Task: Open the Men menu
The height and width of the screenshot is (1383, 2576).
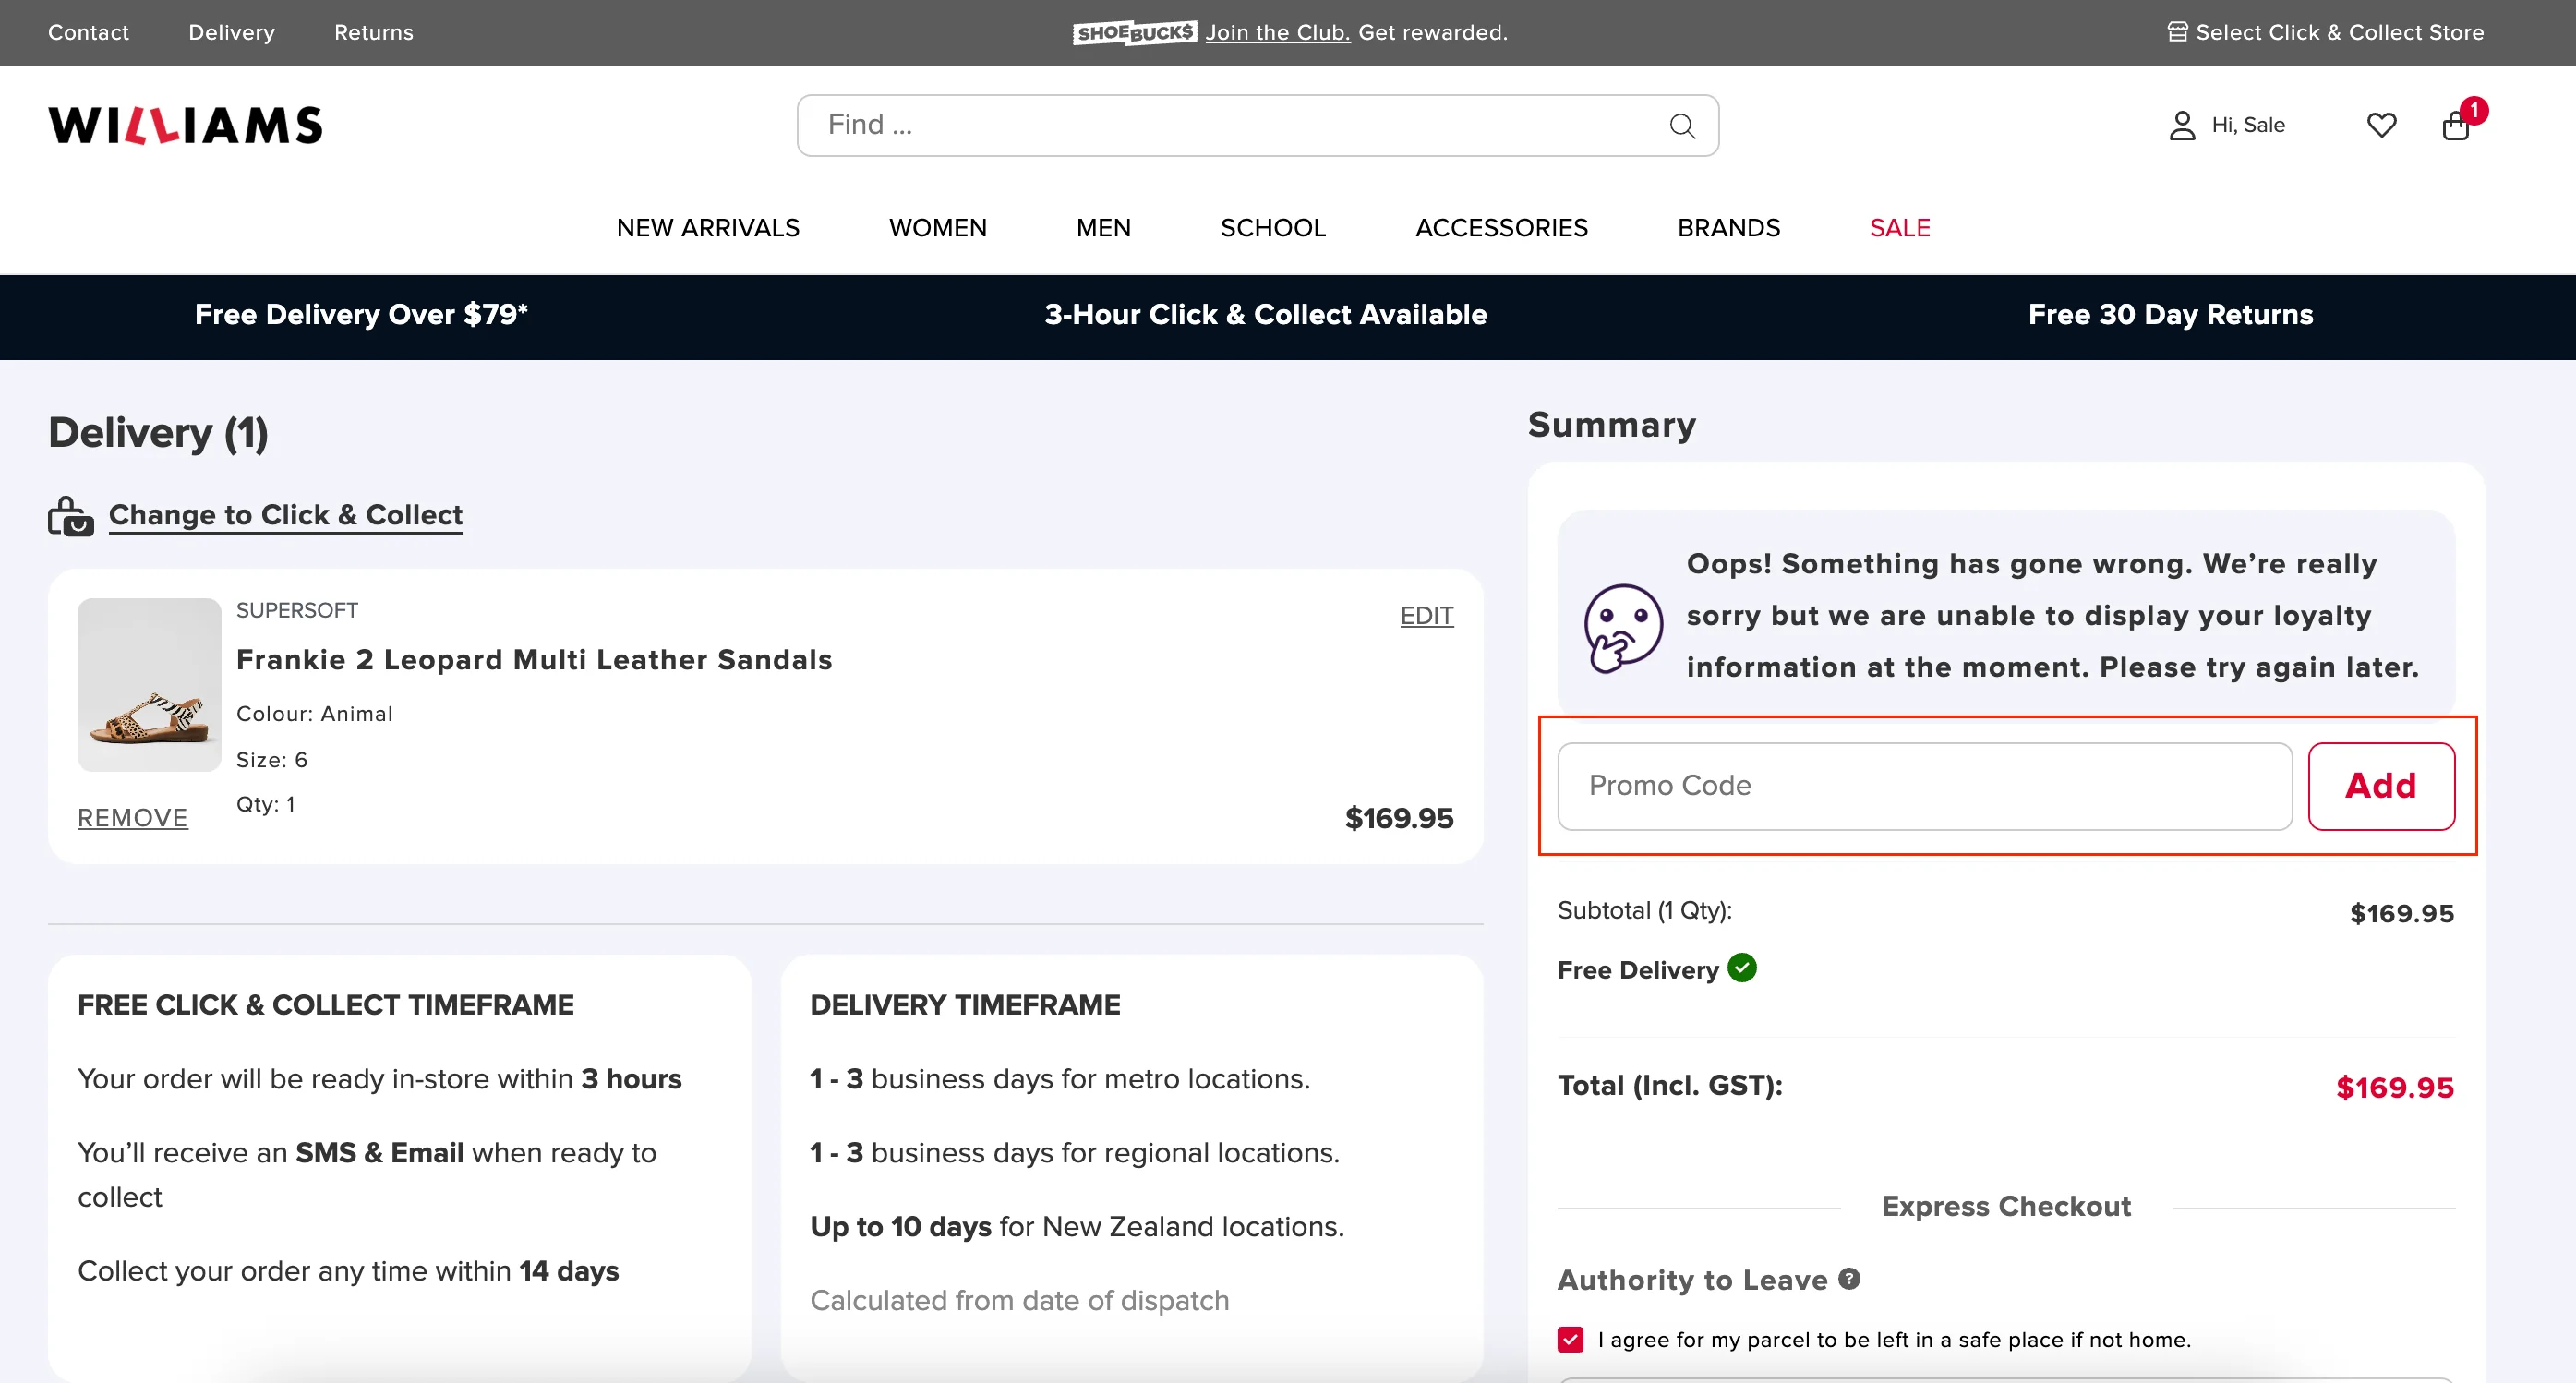Action: pyautogui.click(x=1103, y=228)
